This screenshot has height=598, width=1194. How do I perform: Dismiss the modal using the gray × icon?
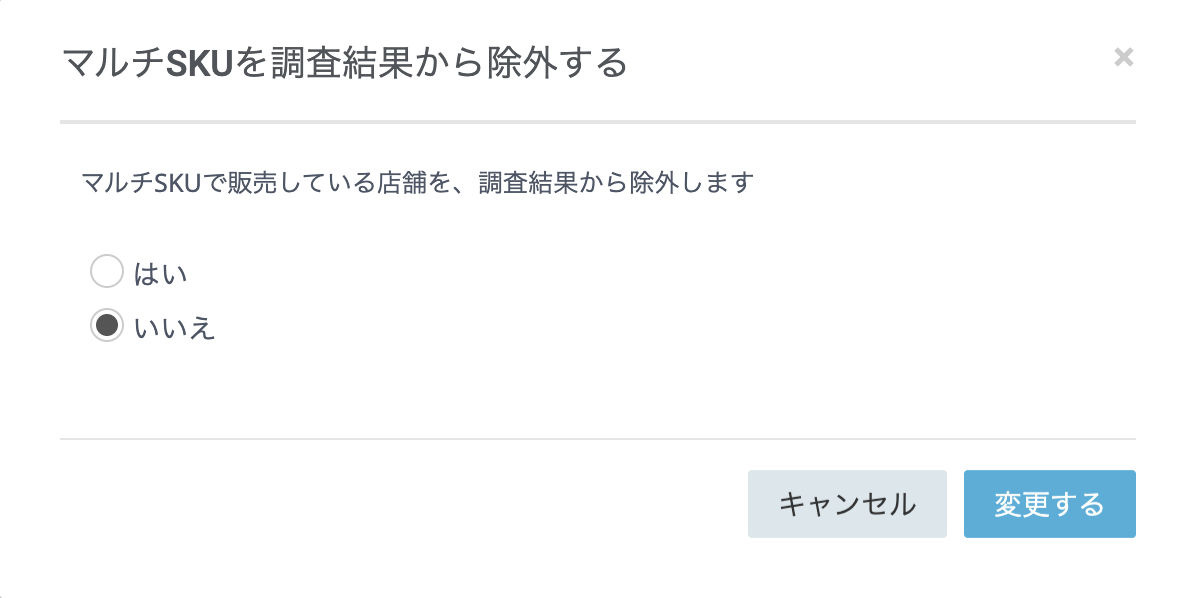point(1124,57)
